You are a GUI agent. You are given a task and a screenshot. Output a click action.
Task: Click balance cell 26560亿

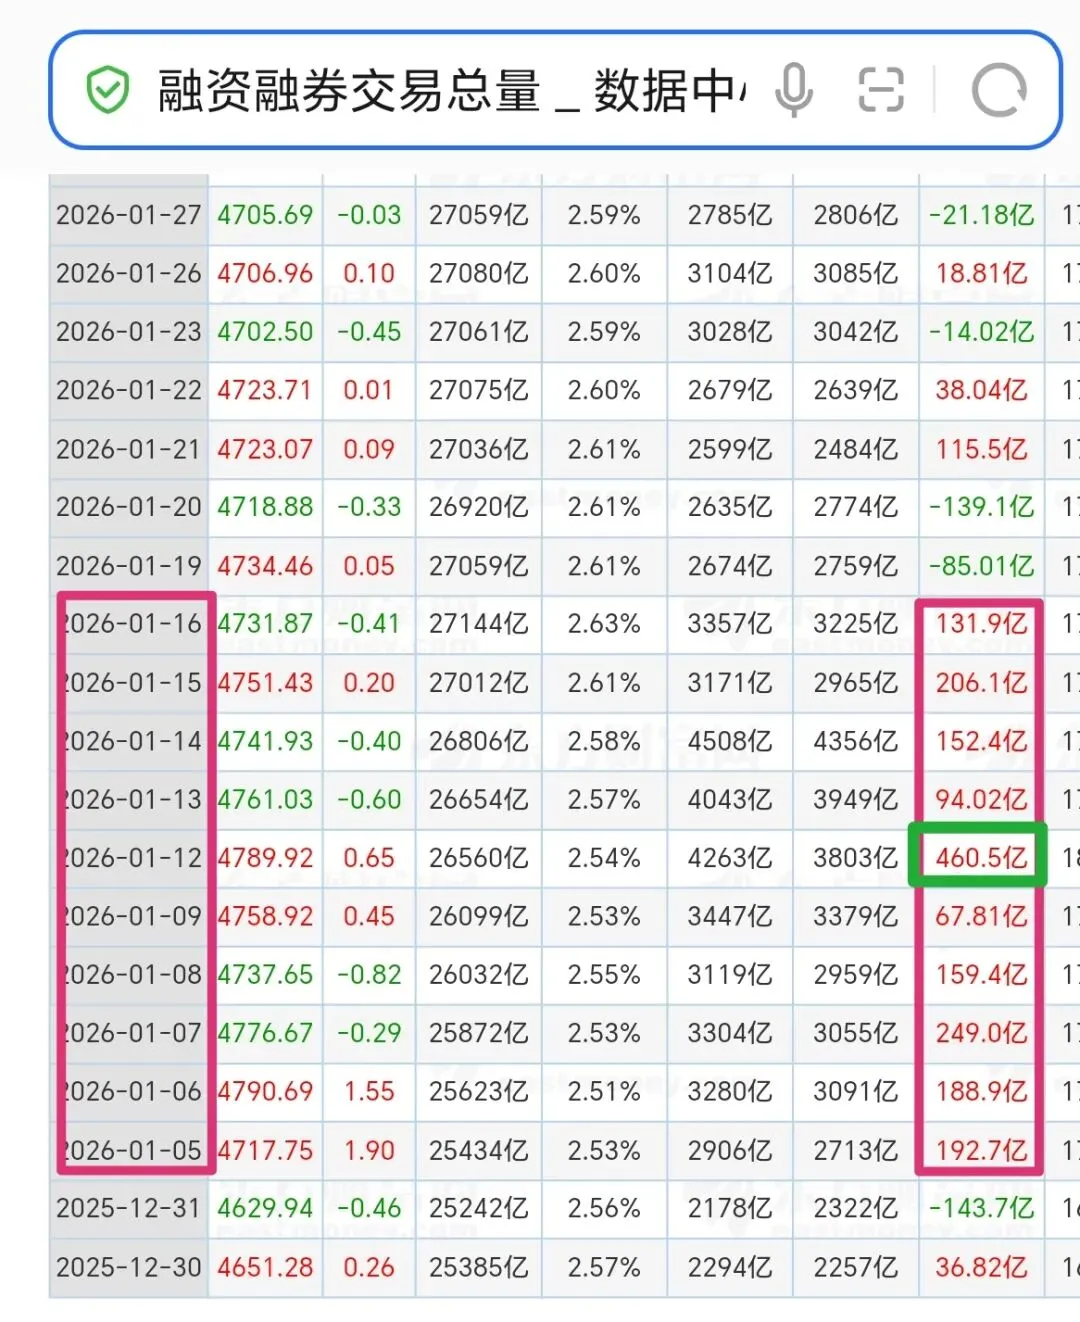[478, 858]
